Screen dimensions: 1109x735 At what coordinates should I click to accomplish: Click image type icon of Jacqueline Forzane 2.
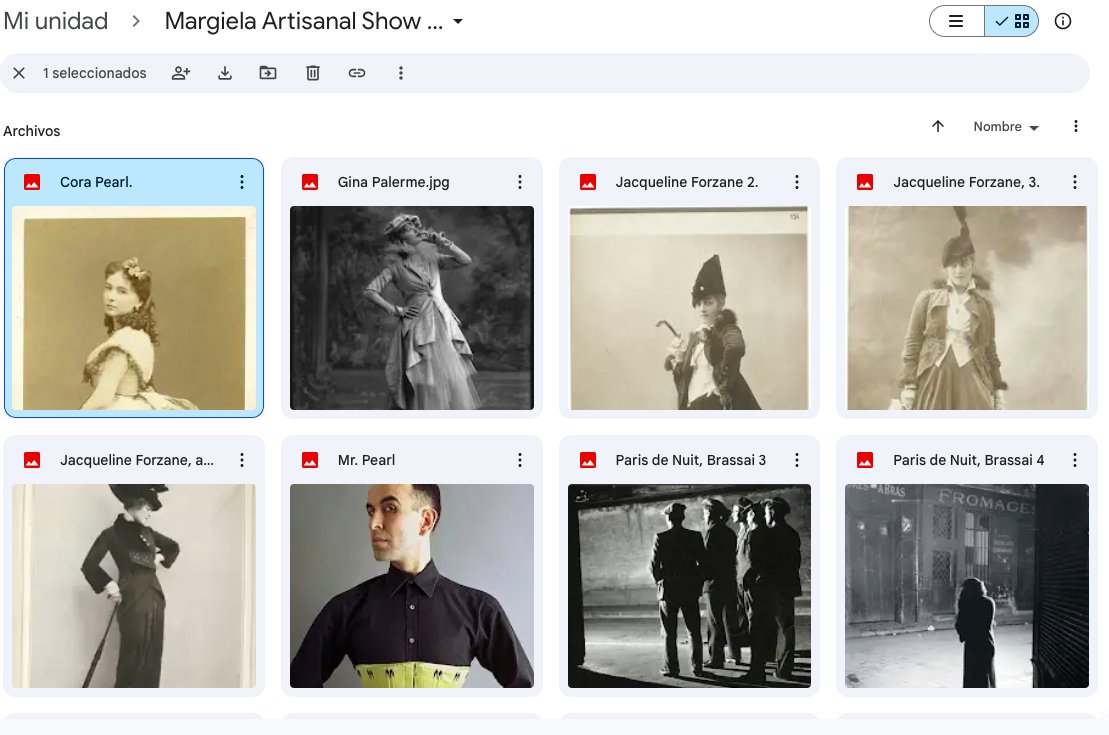(x=588, y=182)
